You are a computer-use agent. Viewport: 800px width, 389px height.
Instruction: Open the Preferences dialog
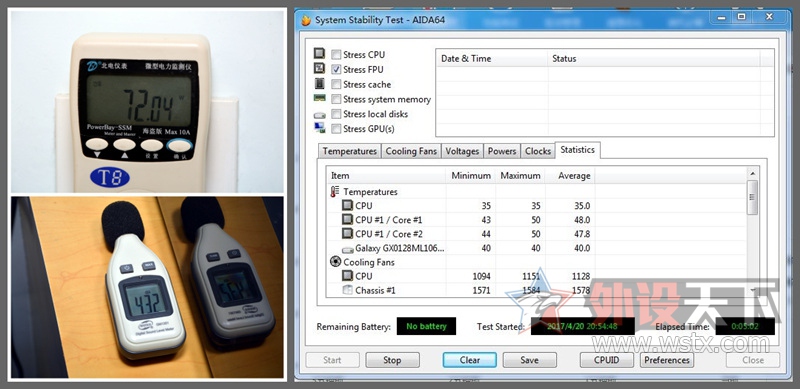click(666, 360)
